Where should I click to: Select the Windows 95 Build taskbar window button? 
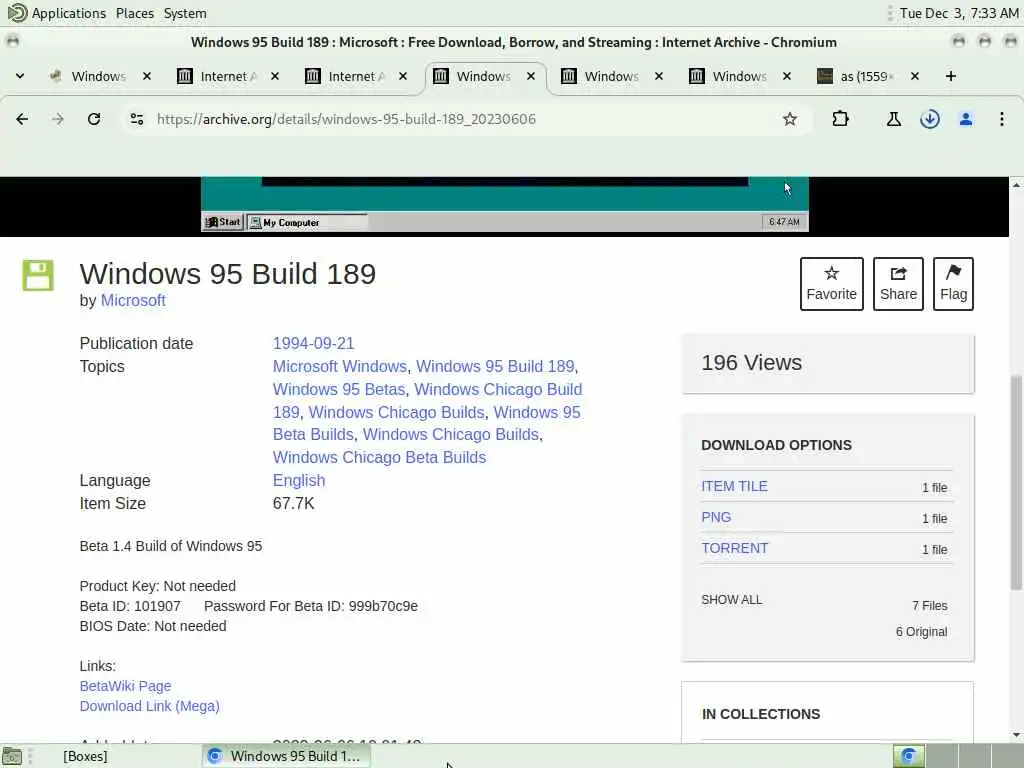tap(286, 756)
